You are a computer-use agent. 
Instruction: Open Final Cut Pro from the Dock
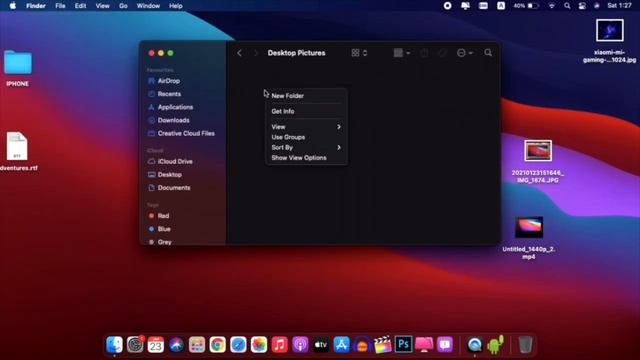click(382, 345)
